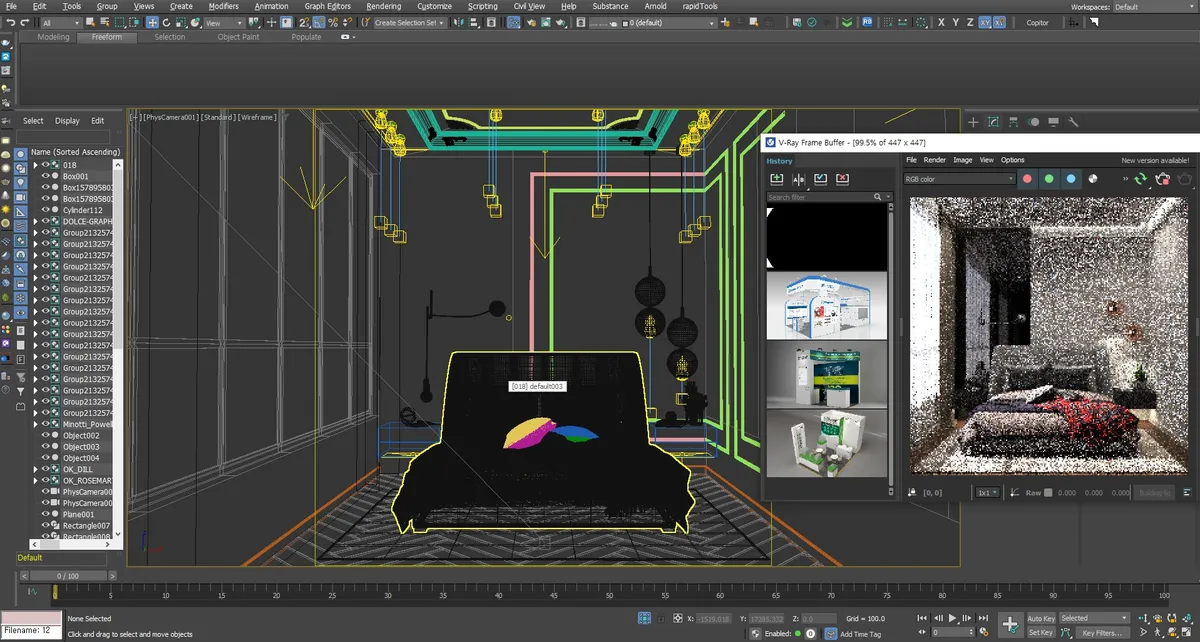Click the Set Key button
Image resolution: width=1200 pixels, height=642 pixels.
point(1041,633)
